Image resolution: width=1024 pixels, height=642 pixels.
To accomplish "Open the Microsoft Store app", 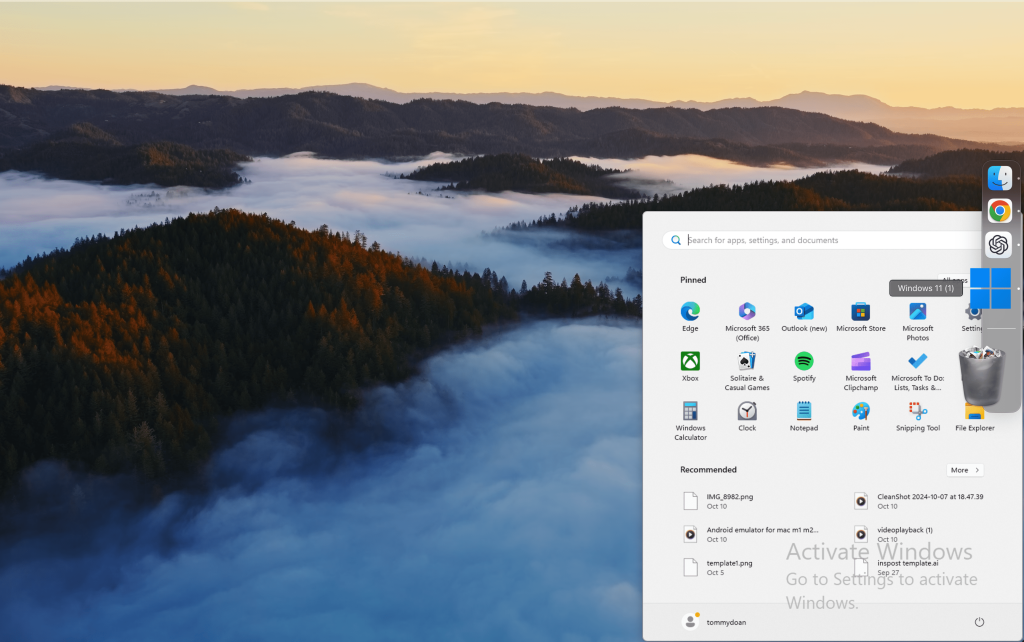I will coord(861,312).
